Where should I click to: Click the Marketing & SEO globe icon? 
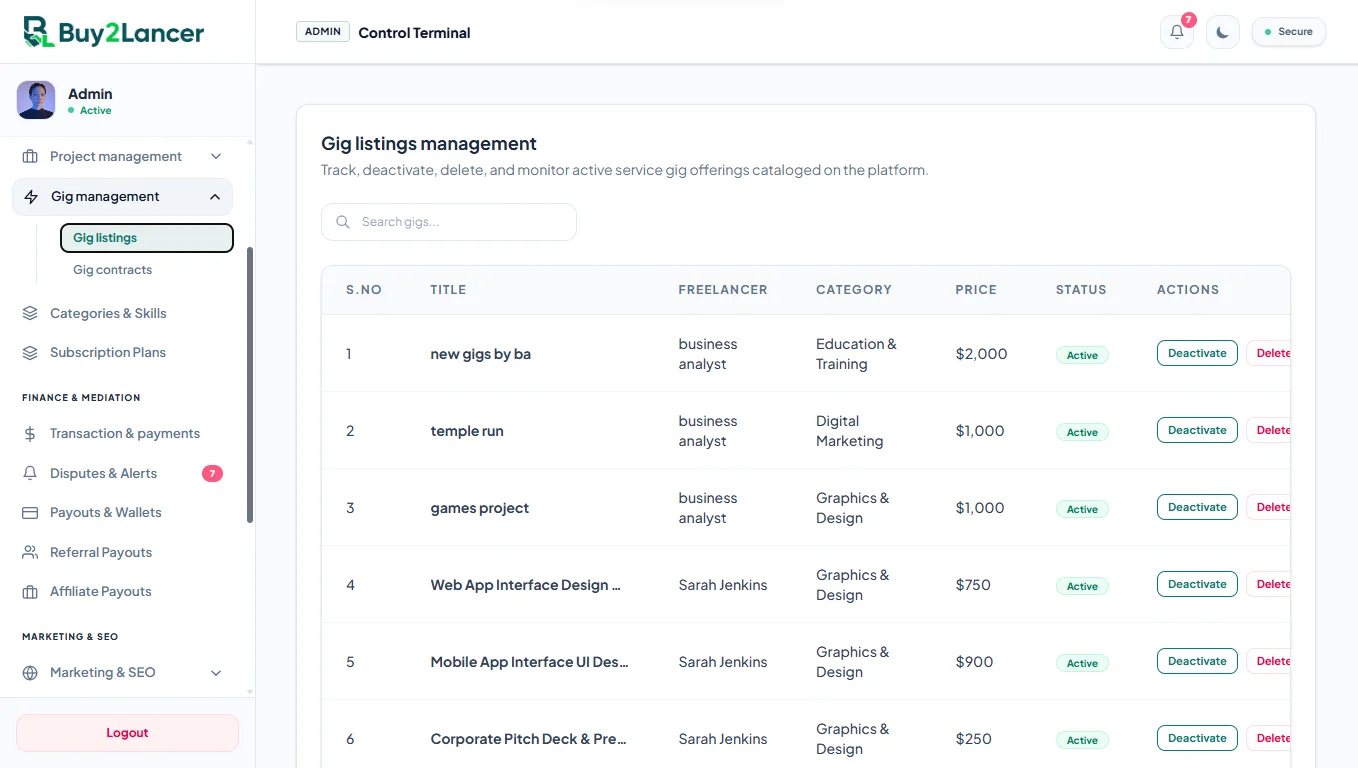30,673
